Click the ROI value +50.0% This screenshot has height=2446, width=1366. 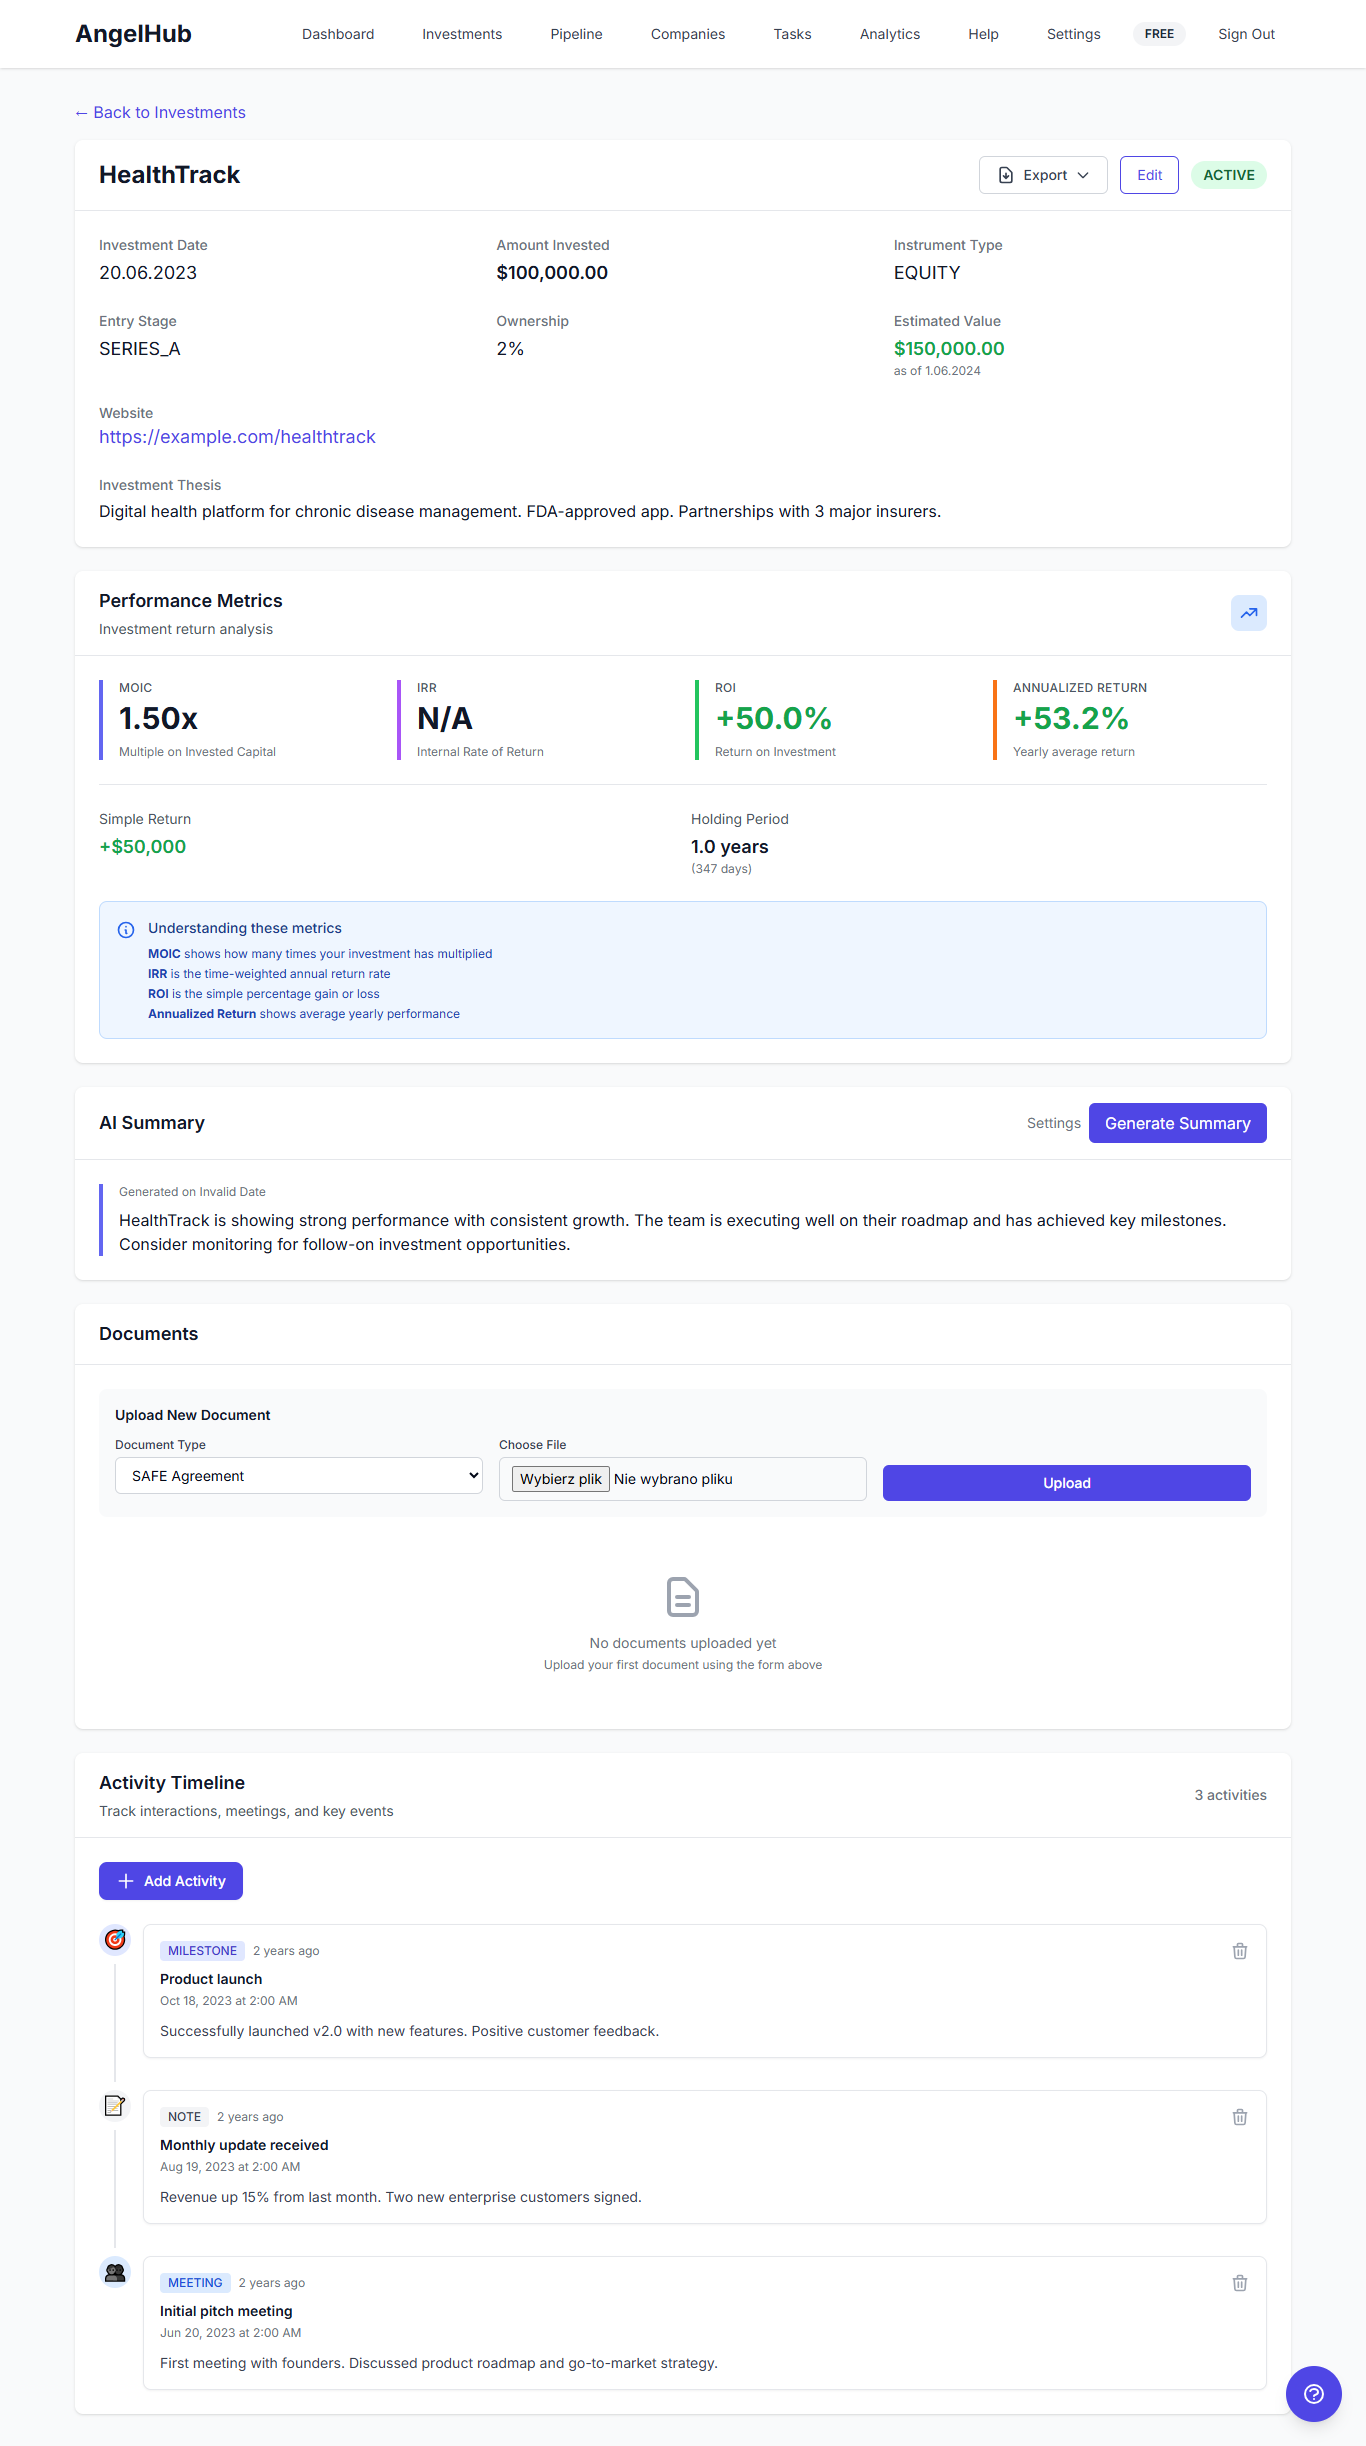pyautogui.click(x=774, y=718)
